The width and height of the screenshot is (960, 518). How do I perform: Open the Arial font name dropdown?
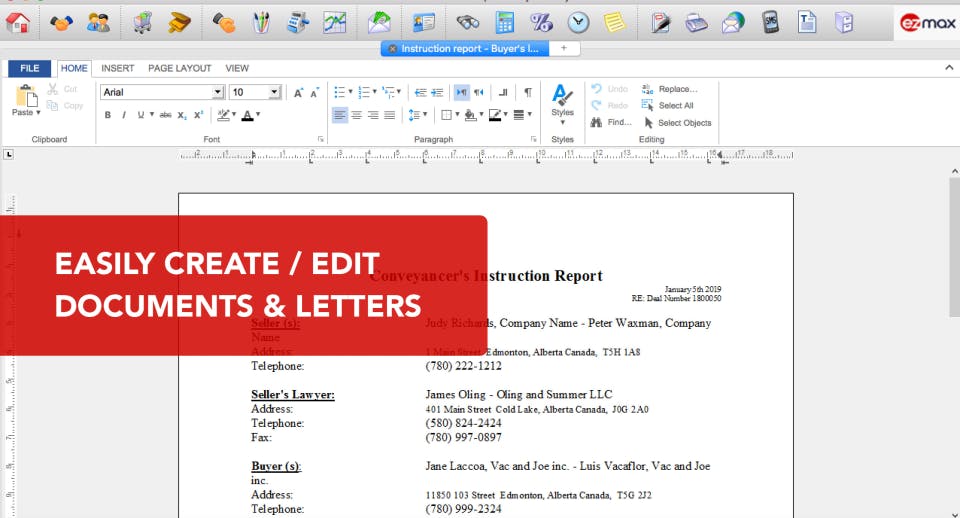click(217, 92)
